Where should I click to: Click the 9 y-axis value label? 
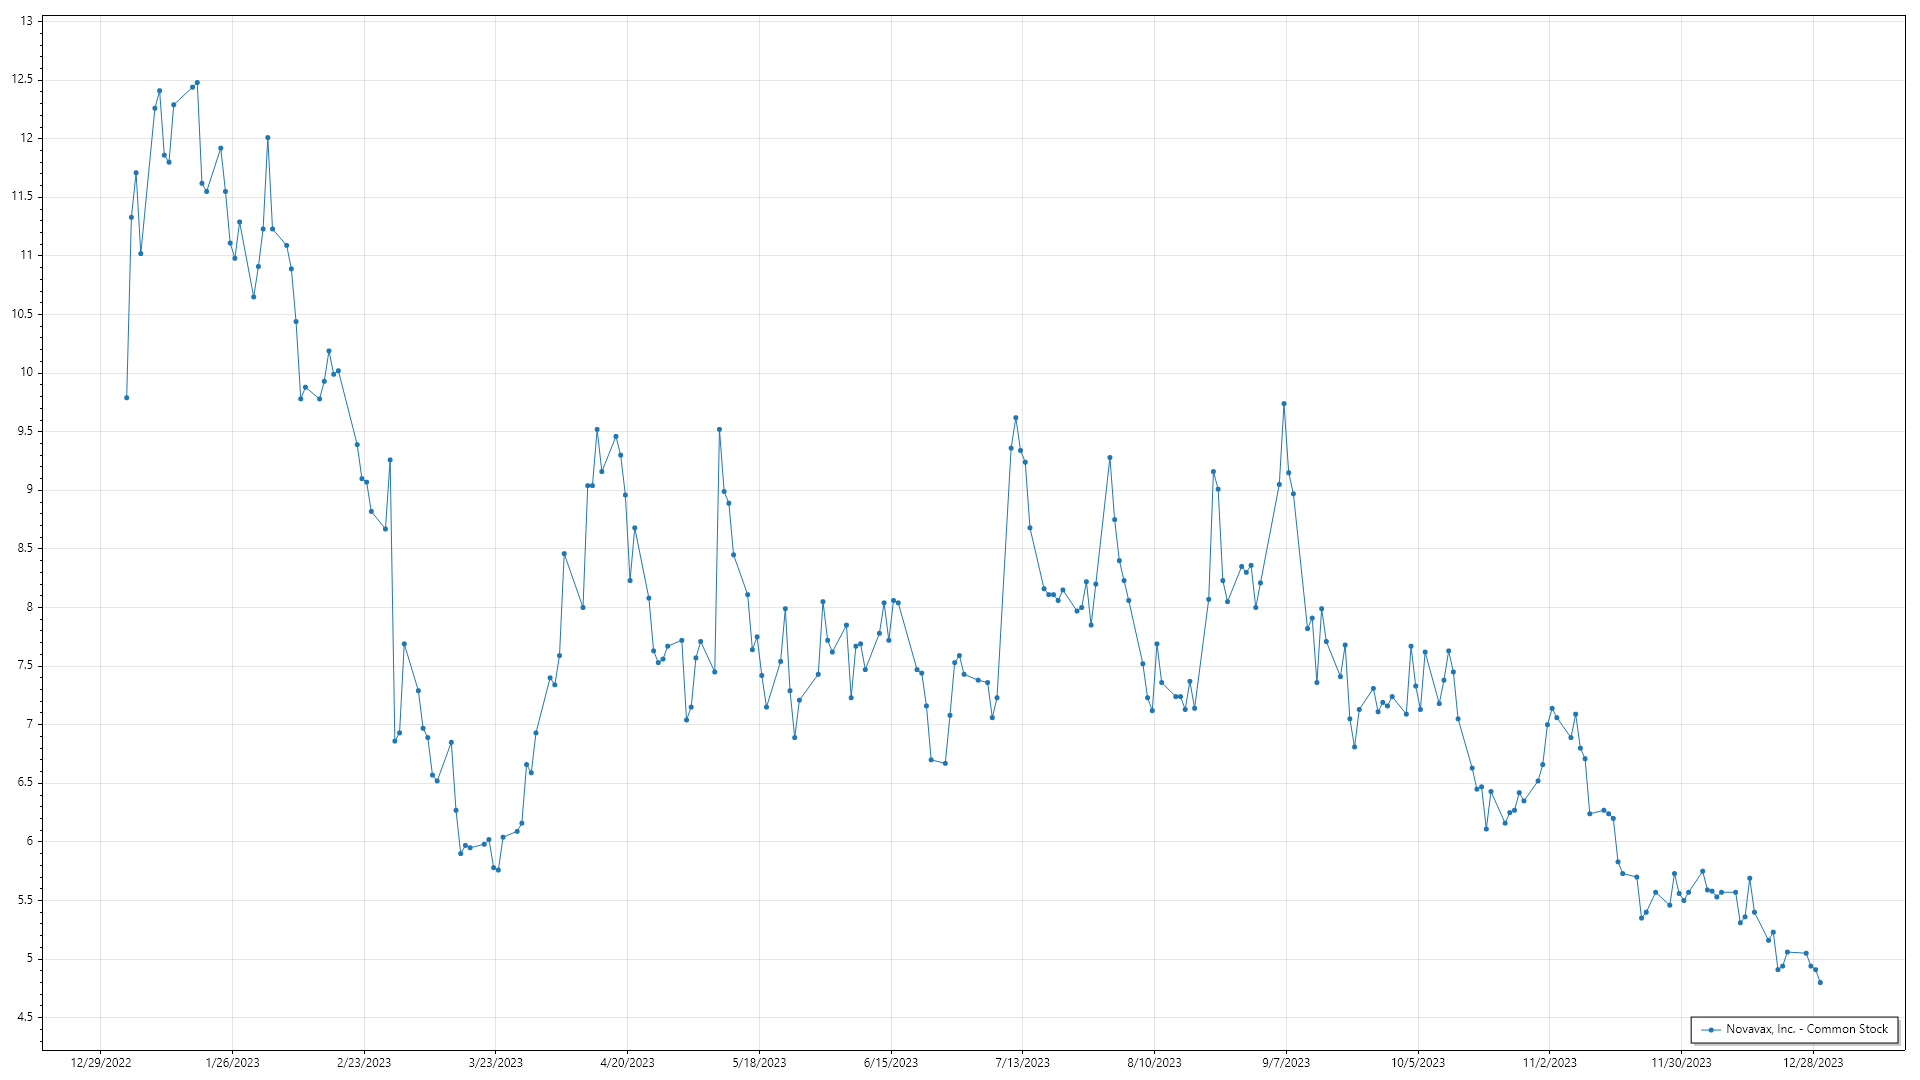[29, 490]
